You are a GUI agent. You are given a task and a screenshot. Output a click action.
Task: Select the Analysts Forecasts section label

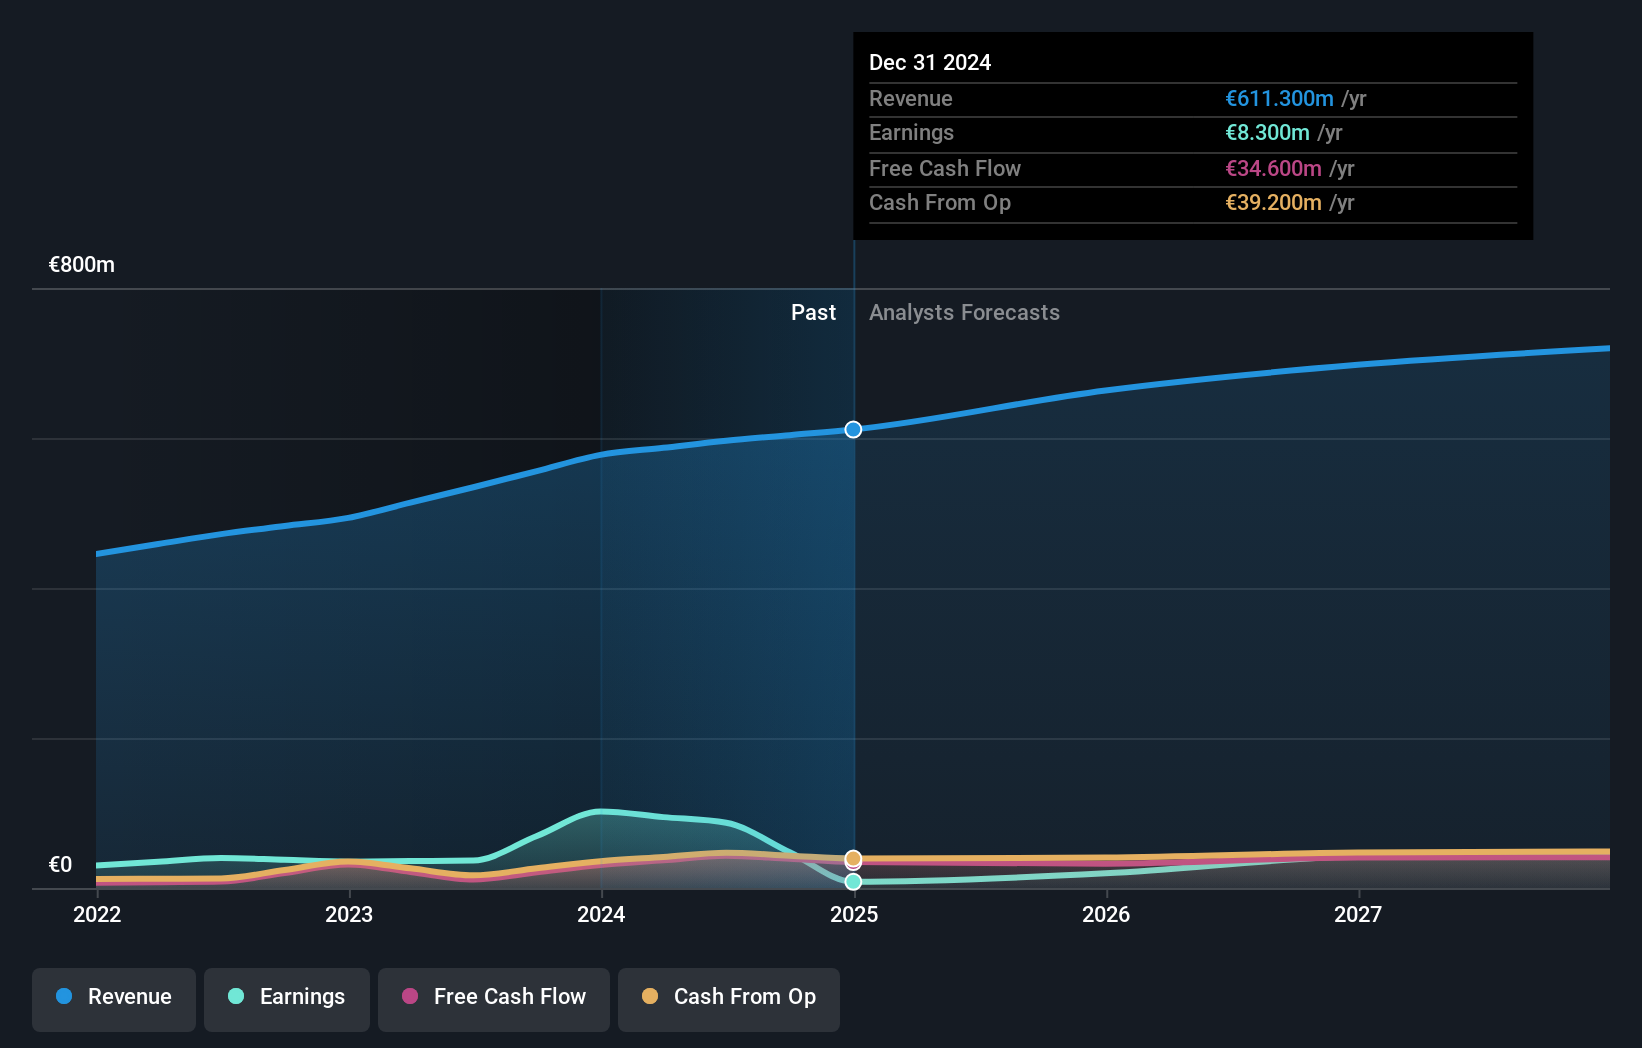coord(963,312)
